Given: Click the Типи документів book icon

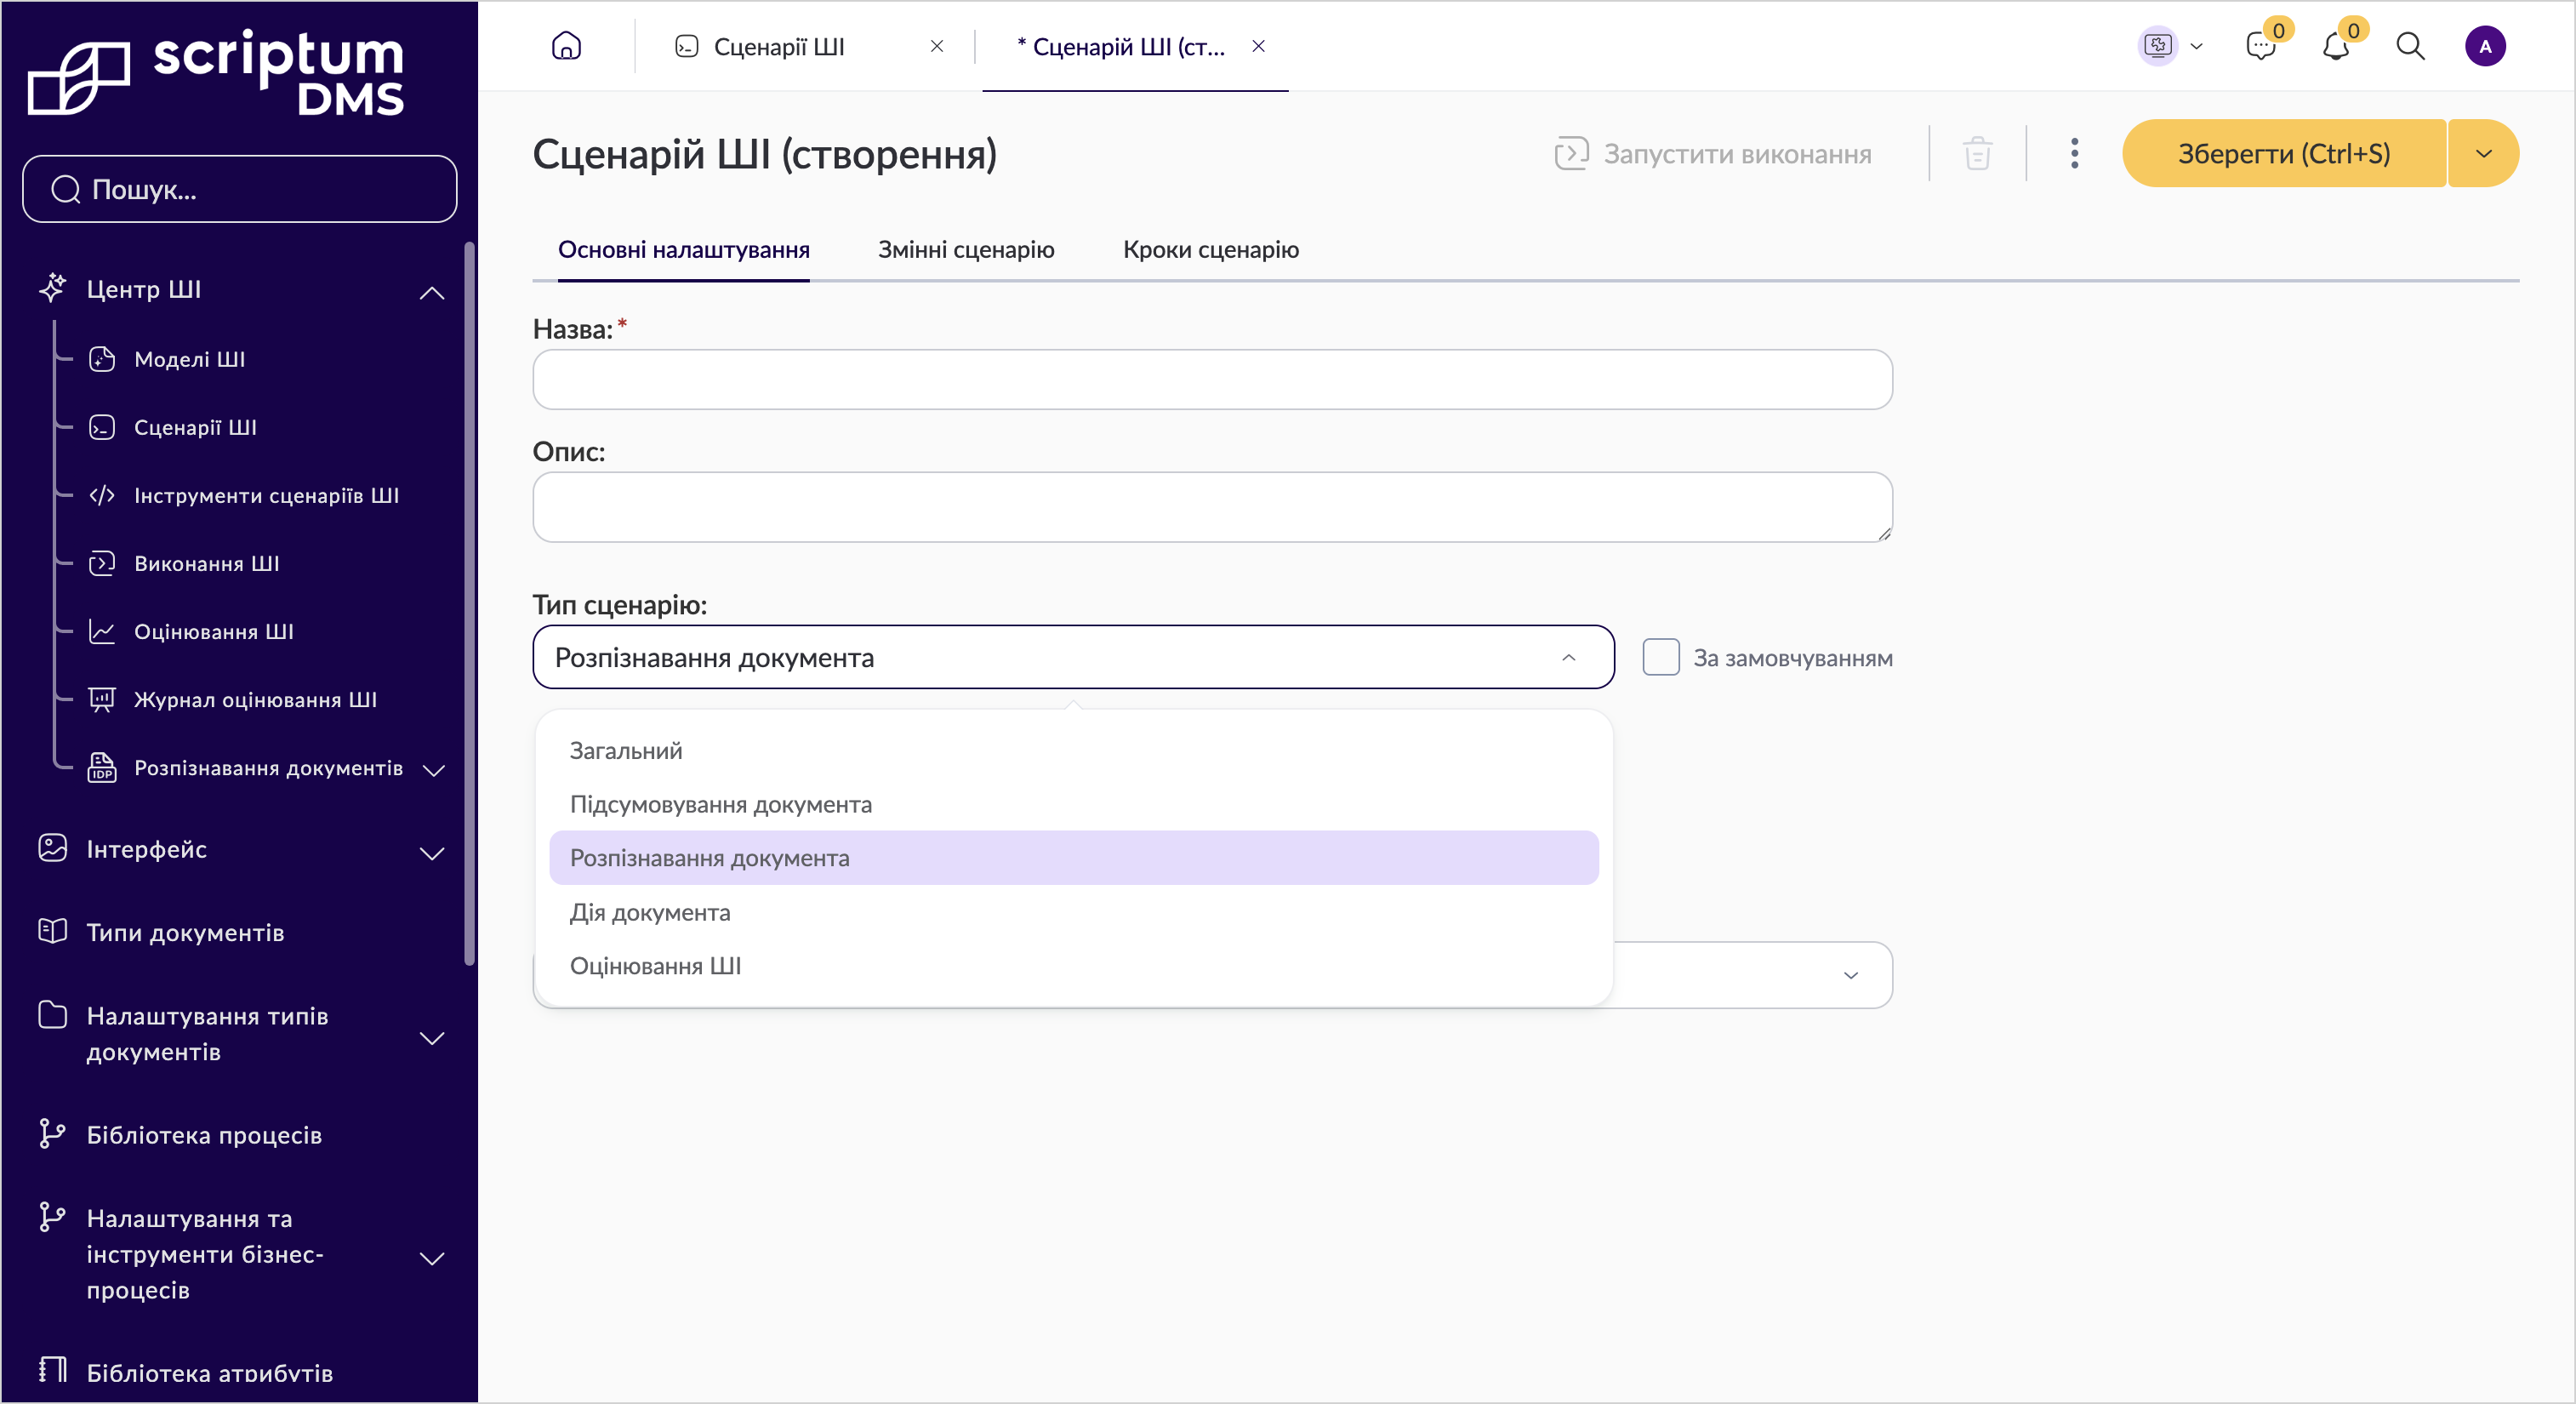Looking at the screenshot, I should tap(52, 931).
